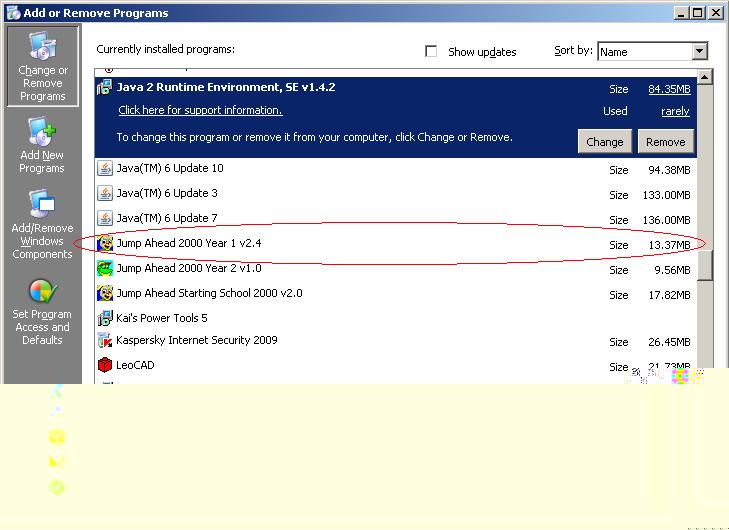
Task: Select Kai's Power Tools 5 entry
Action: pos(395,318)
